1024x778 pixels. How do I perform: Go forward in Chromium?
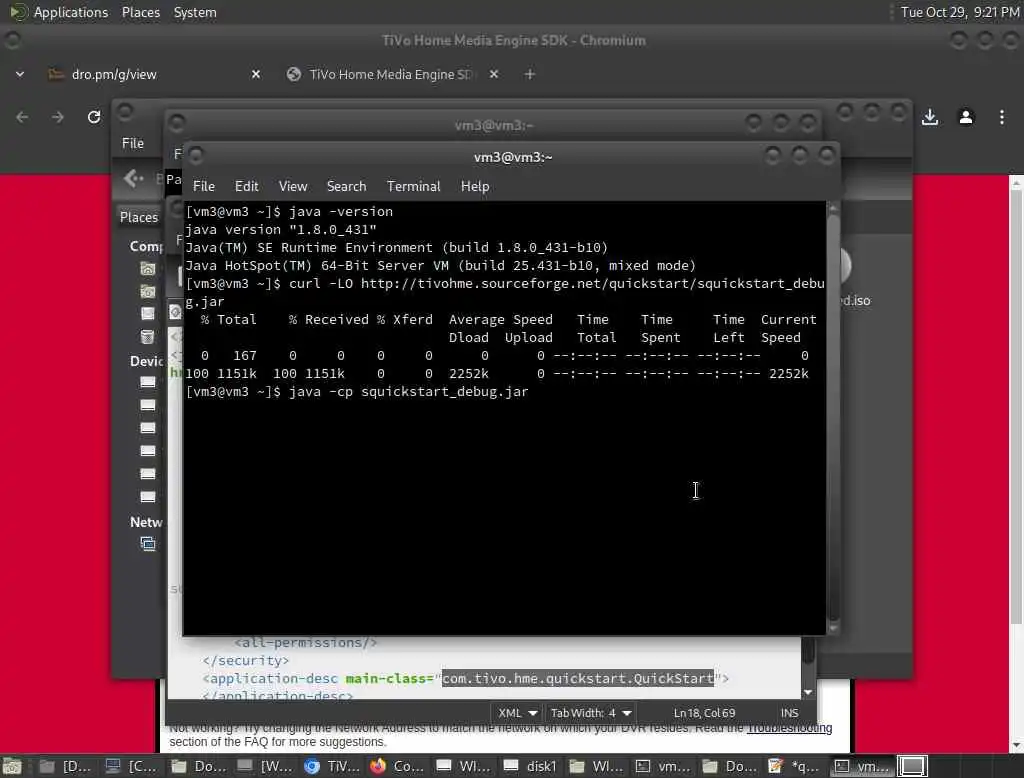pyautogui.click(x=58, y=117)
